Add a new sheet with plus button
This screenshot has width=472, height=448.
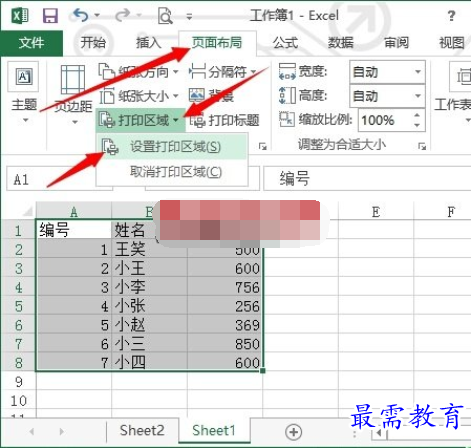294,432
